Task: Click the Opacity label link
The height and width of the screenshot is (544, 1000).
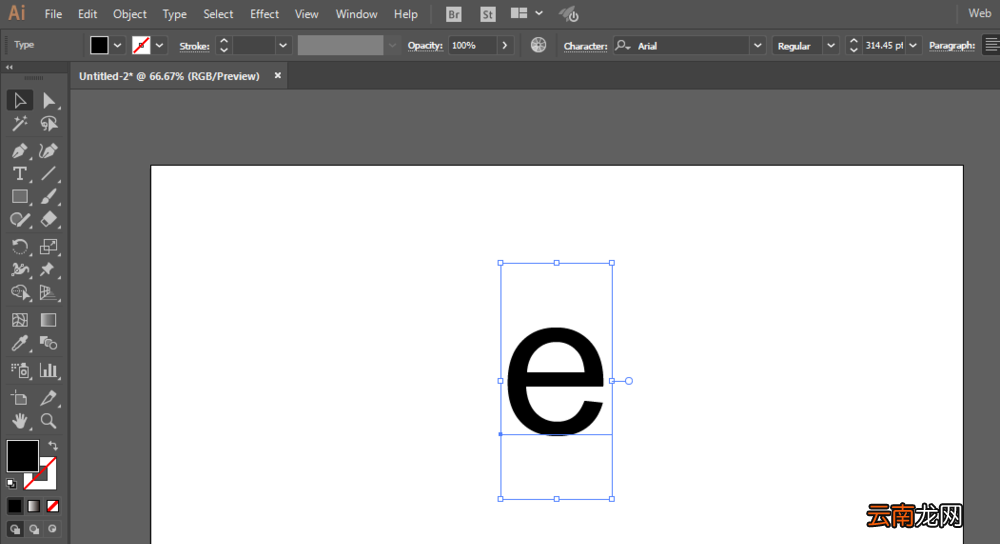Action: (425, 45)
